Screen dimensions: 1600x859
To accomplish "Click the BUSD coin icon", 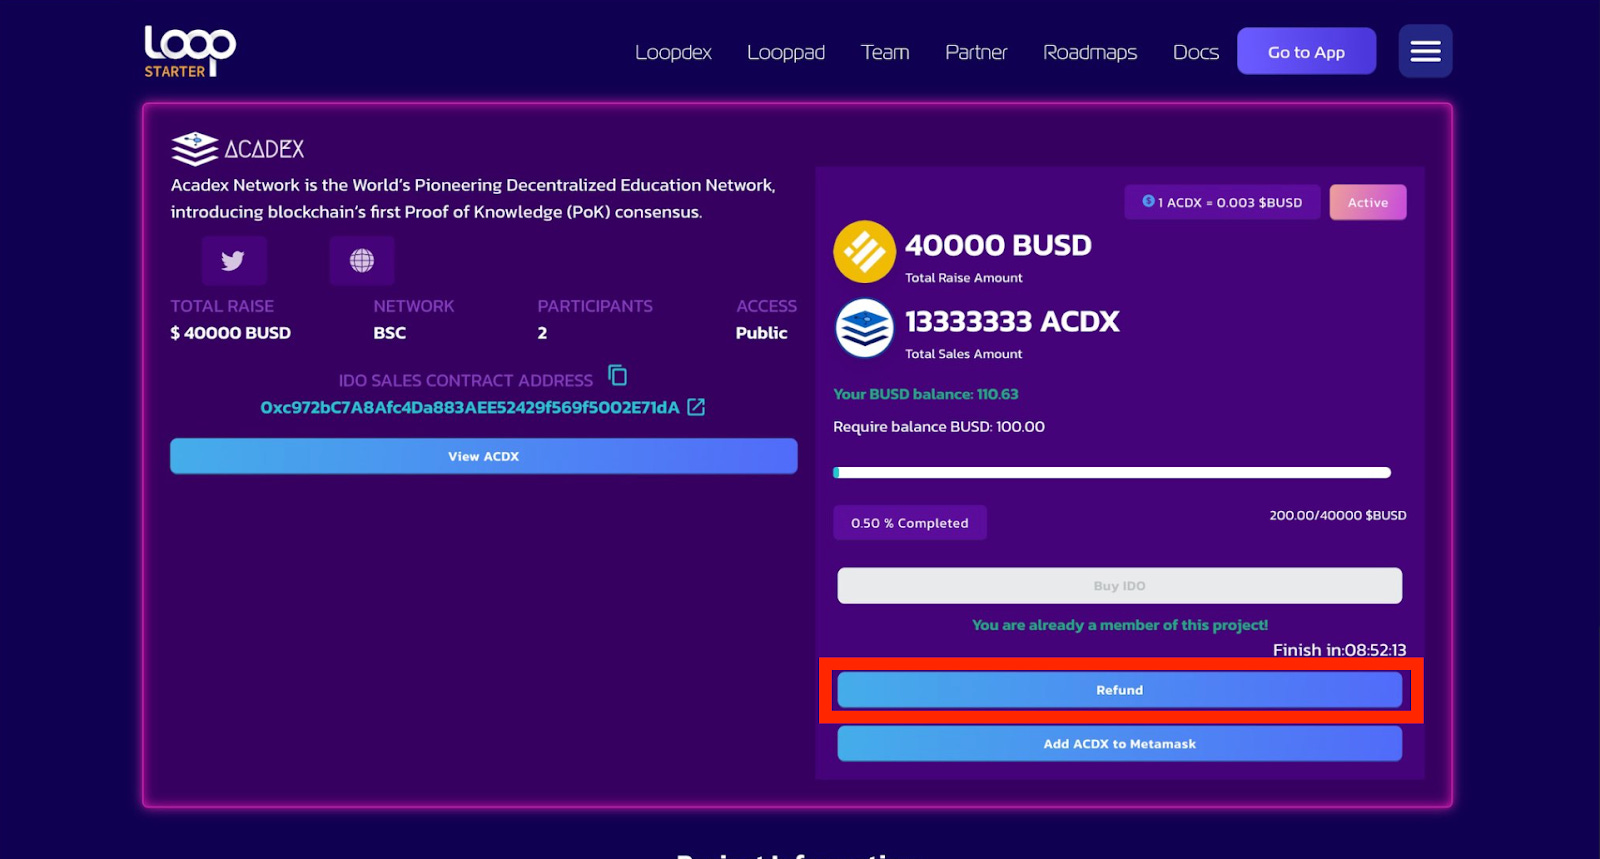I will tap(864, 252).
